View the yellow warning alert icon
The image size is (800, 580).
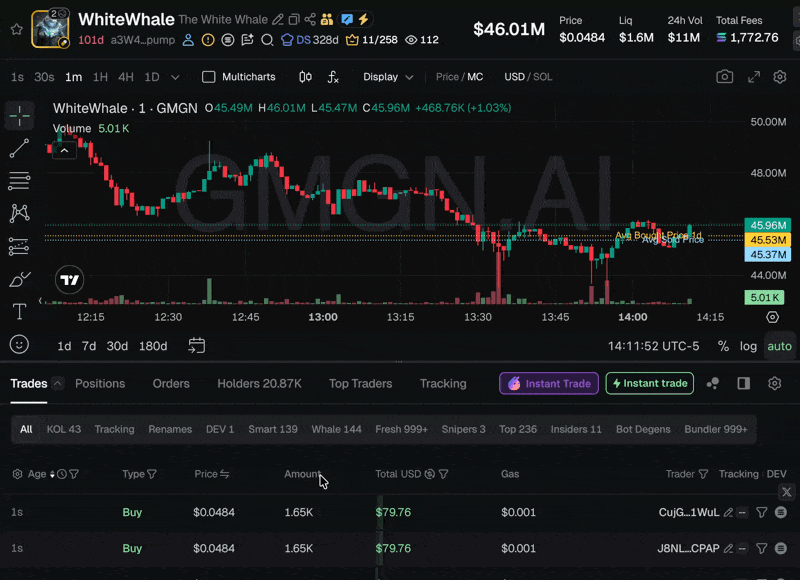tap(208, 40)
